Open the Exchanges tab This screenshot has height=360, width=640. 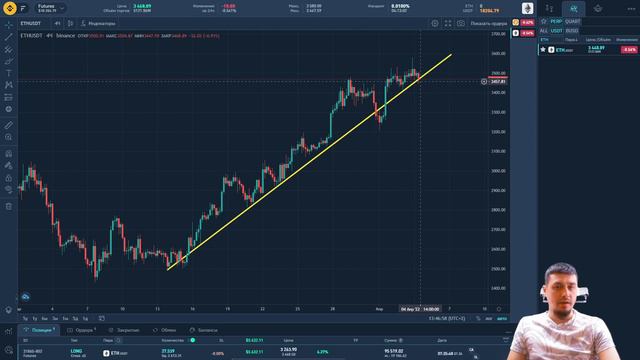[164, 330]
